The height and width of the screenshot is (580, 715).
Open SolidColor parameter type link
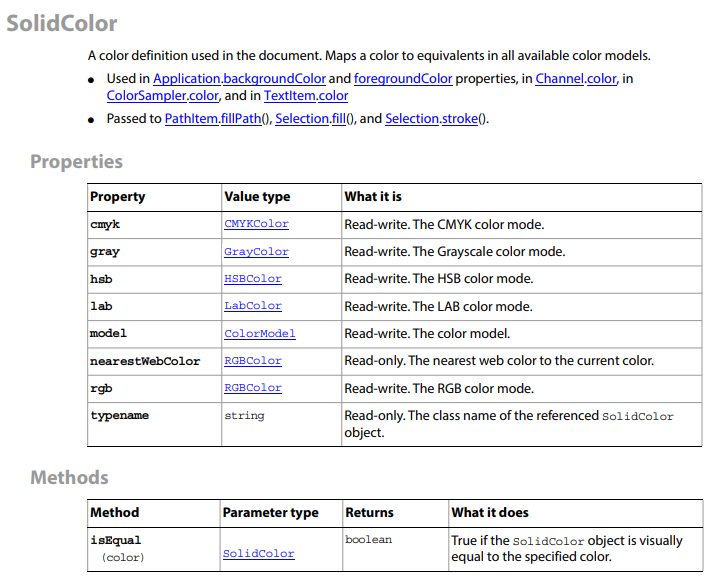click(x=259, y=554)
